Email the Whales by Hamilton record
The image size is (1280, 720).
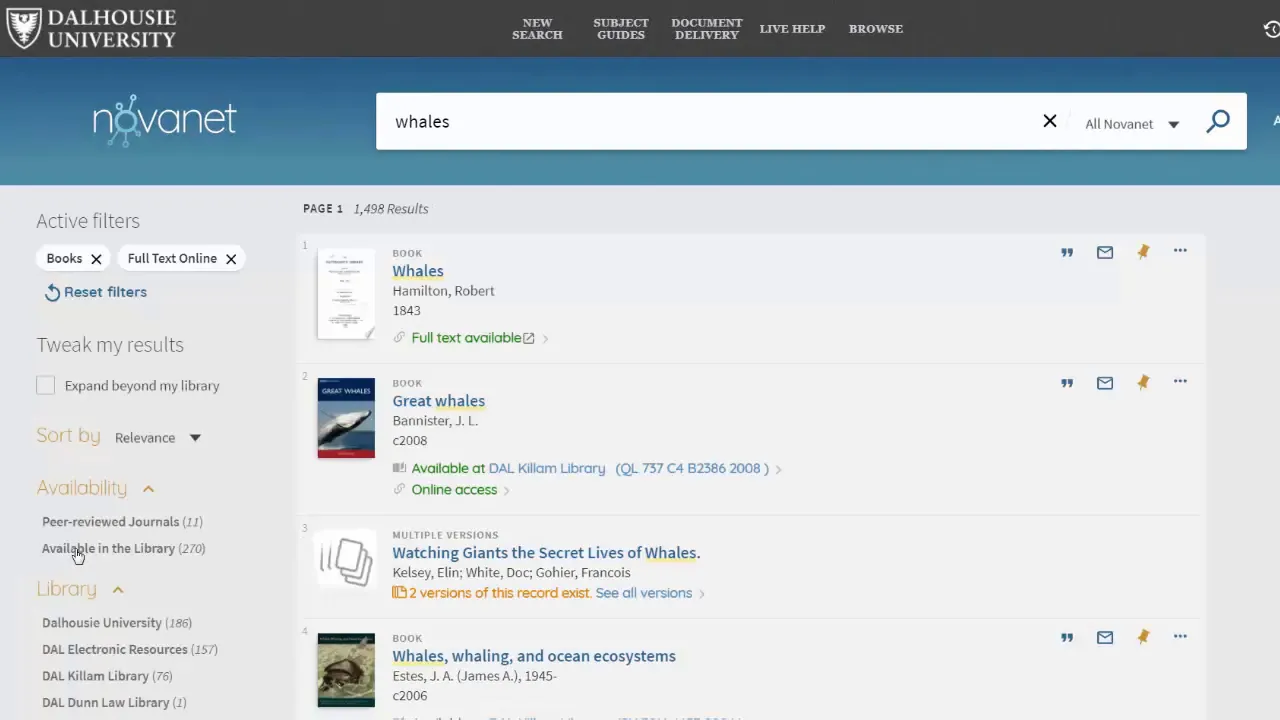pyautogui.click(x=1105, y=253)
